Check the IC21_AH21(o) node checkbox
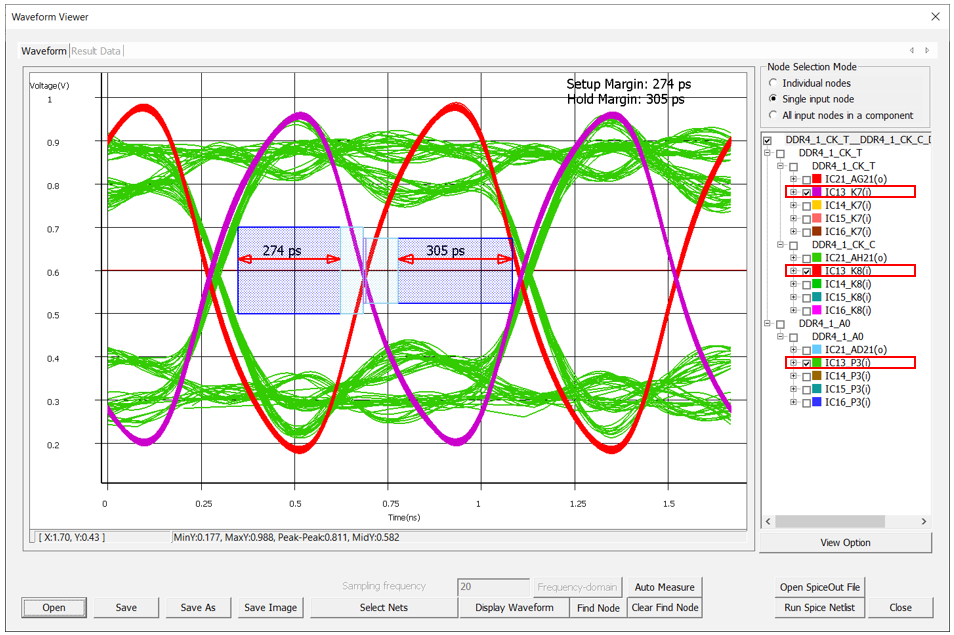 tap(806, 258)
